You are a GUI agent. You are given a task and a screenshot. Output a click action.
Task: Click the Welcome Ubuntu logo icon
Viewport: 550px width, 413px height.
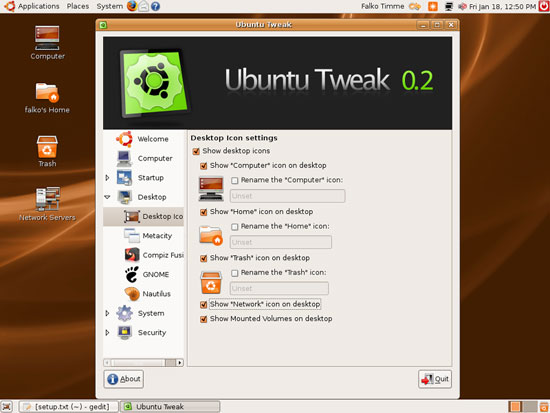tap(124, 139)
